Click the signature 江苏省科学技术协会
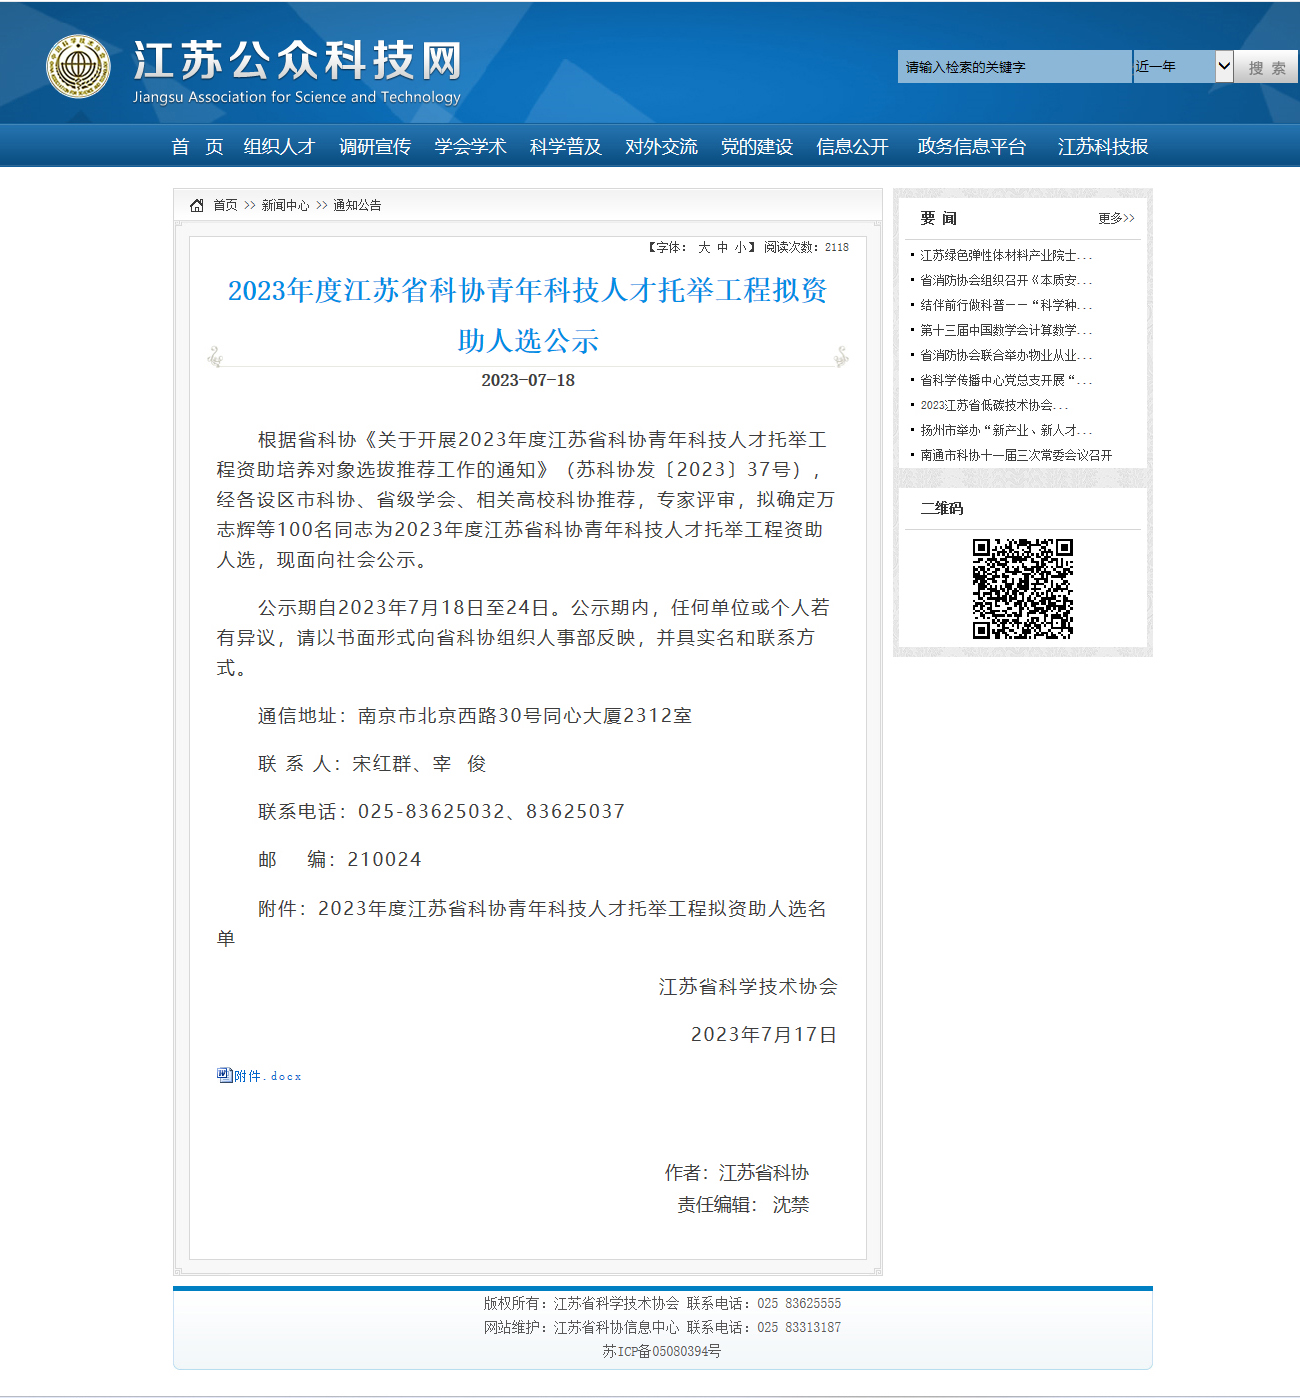This screenshot has height=1398, width=1300. [x=748, y=987]
